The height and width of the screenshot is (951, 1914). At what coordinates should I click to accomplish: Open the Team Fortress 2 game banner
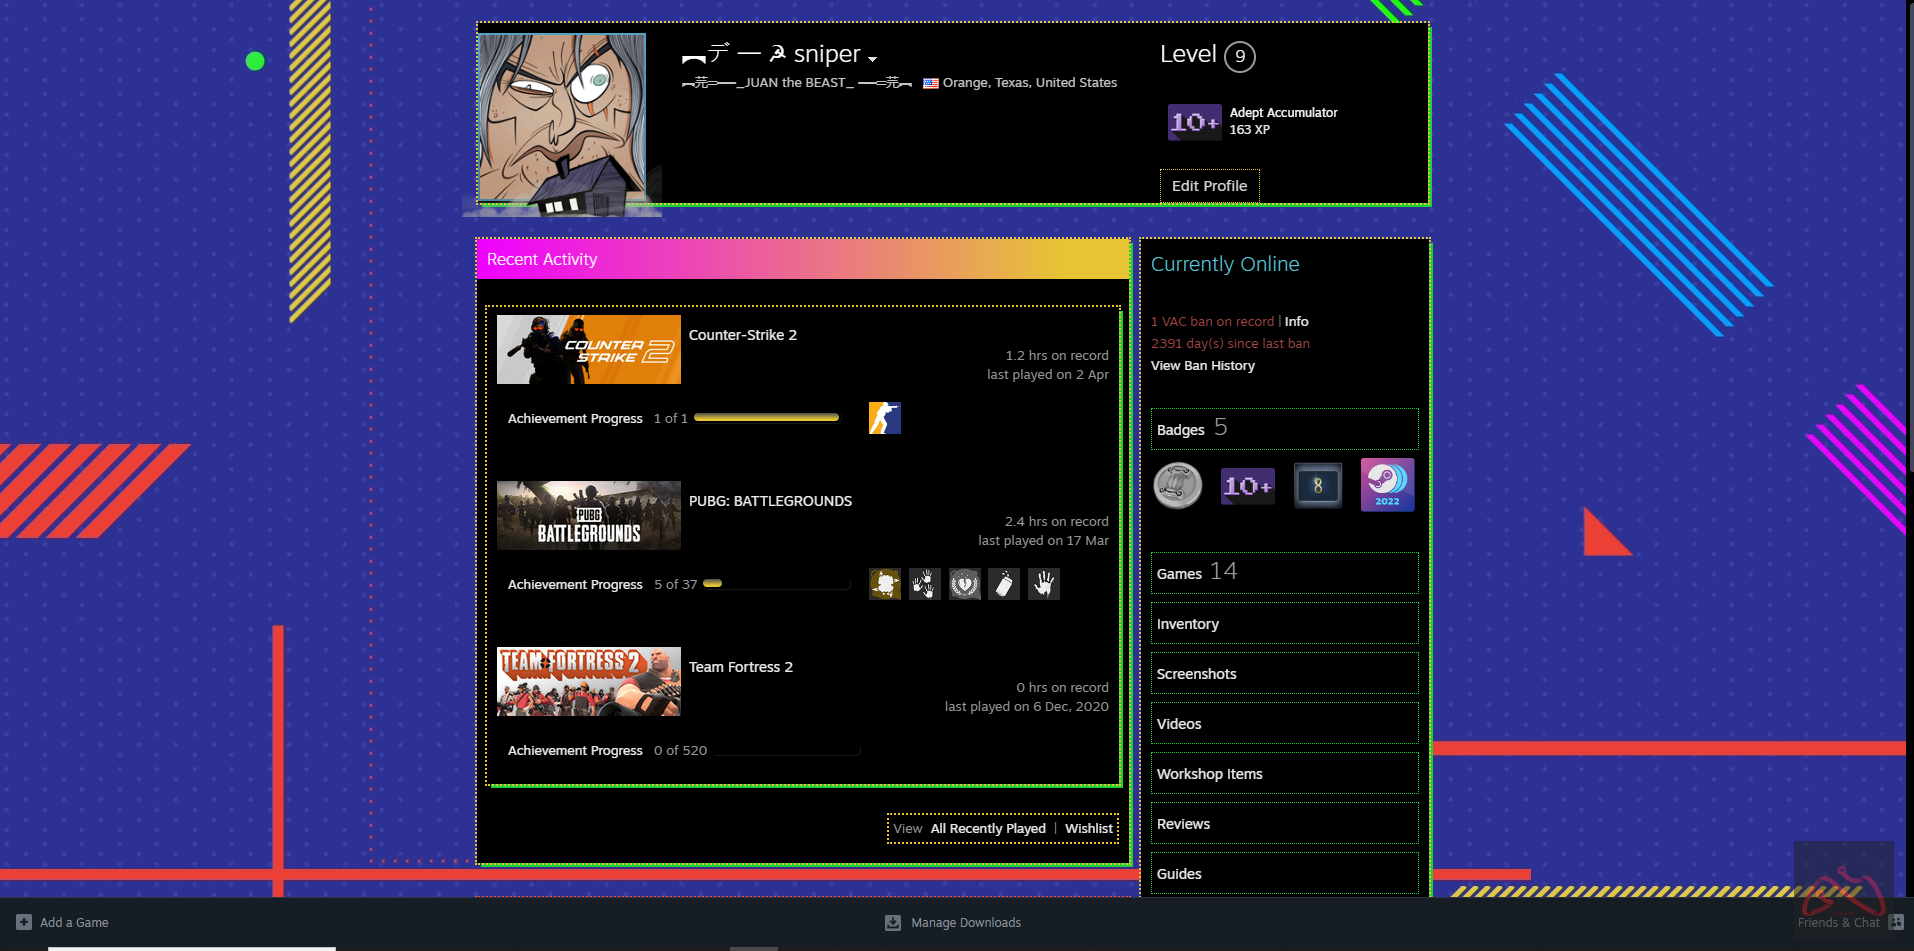point(588,681)
